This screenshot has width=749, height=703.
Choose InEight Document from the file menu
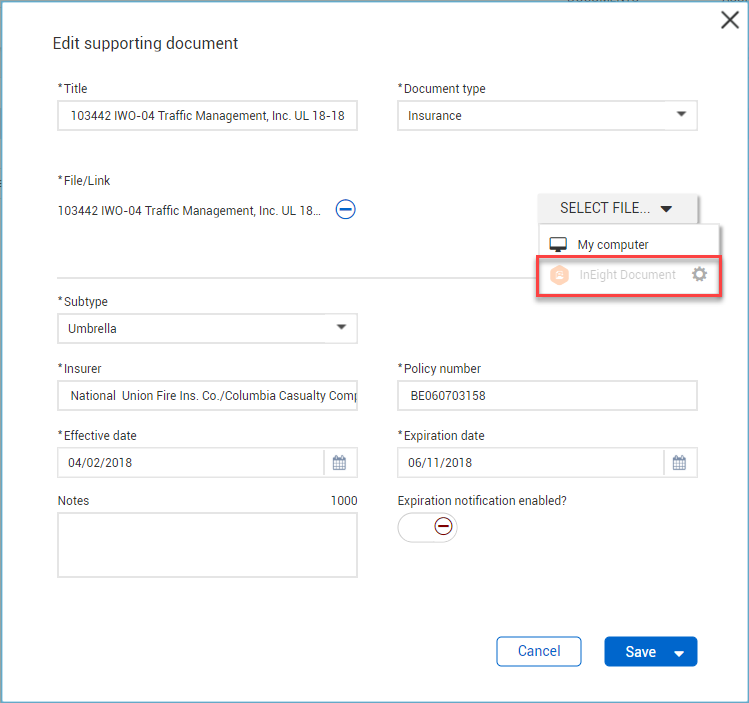(627, 275)
